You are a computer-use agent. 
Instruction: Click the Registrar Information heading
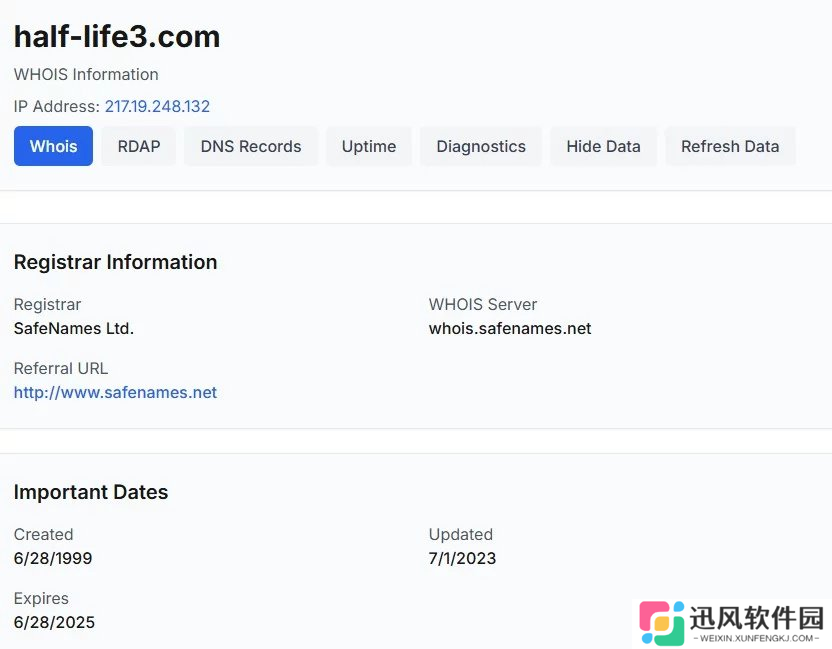pyautogui.click(x=115, y=262)
